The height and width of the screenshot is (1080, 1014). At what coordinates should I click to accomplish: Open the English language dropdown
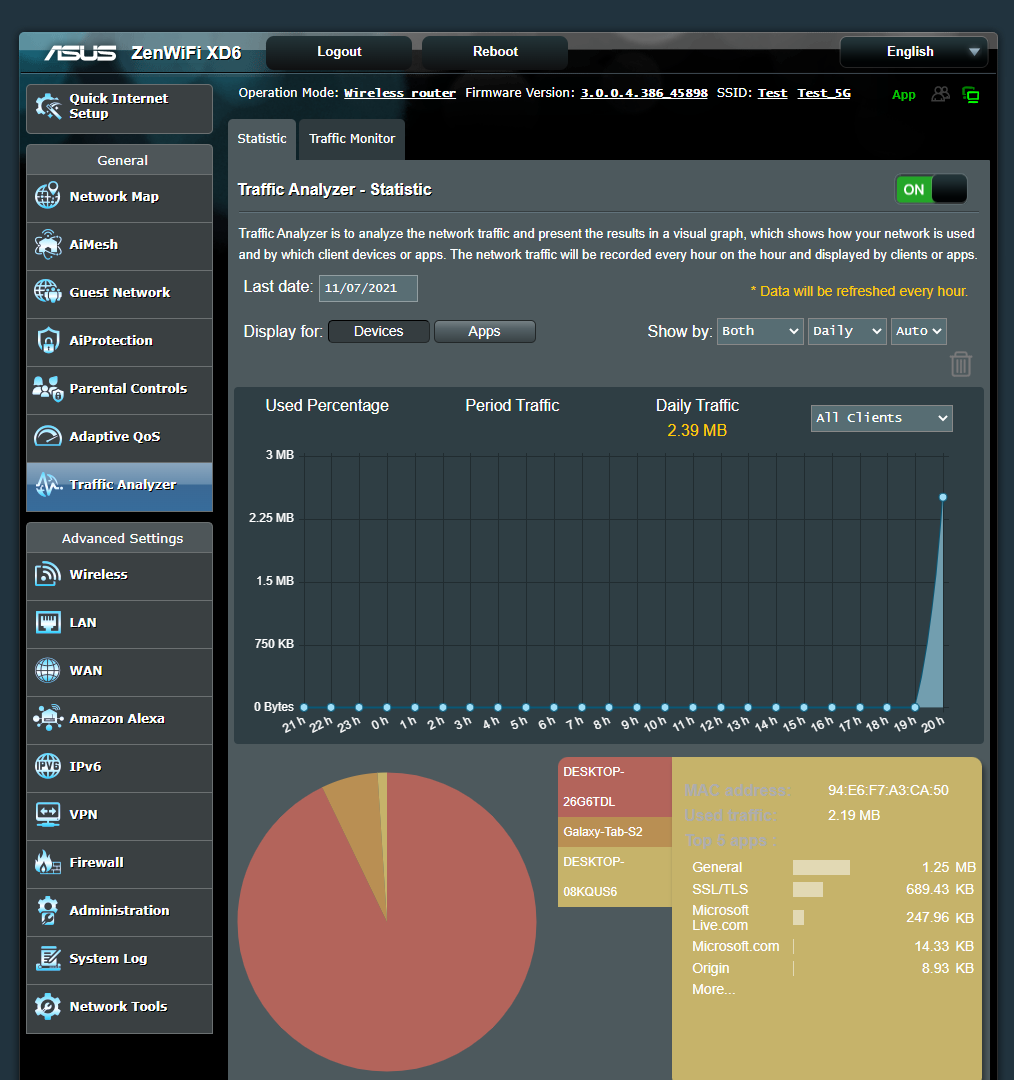[x=914, y=52]
